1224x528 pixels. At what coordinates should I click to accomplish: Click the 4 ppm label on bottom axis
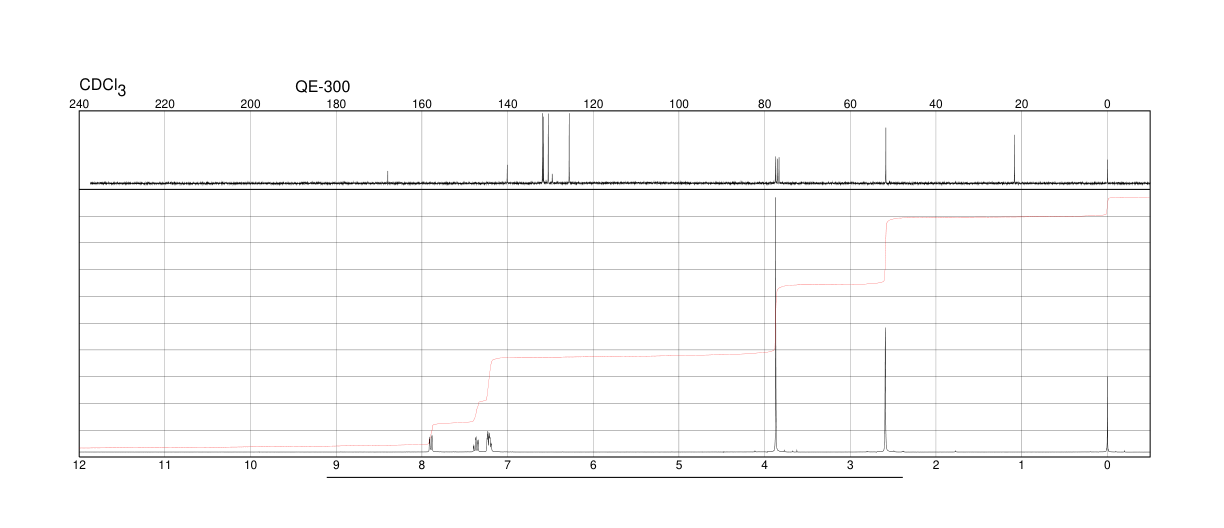coord(765,465)
